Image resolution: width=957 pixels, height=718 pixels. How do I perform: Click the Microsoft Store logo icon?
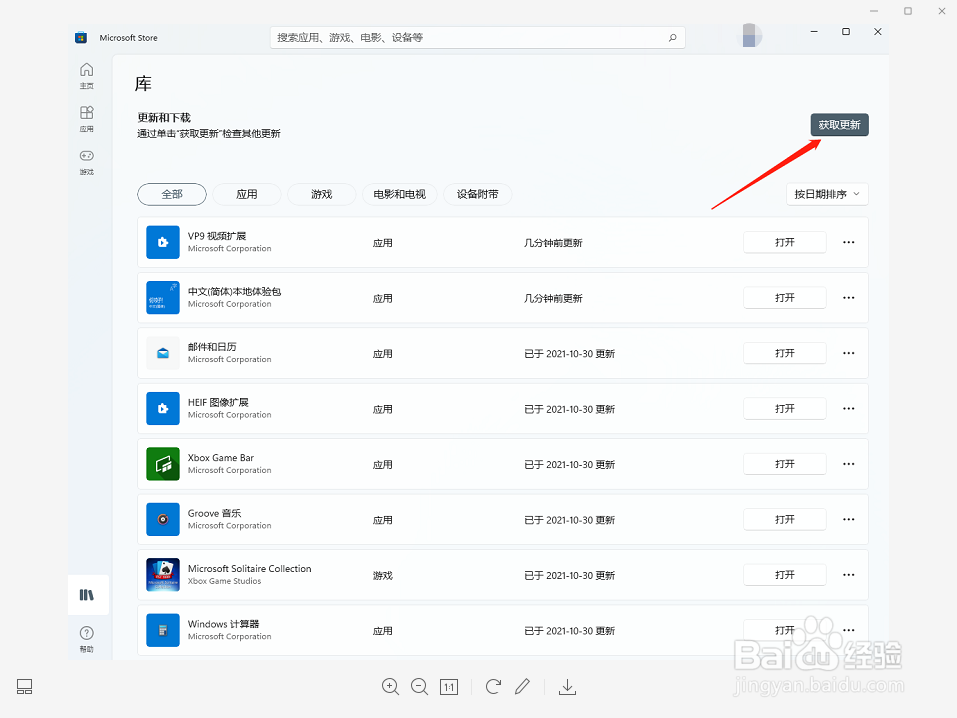click(81, 38)
